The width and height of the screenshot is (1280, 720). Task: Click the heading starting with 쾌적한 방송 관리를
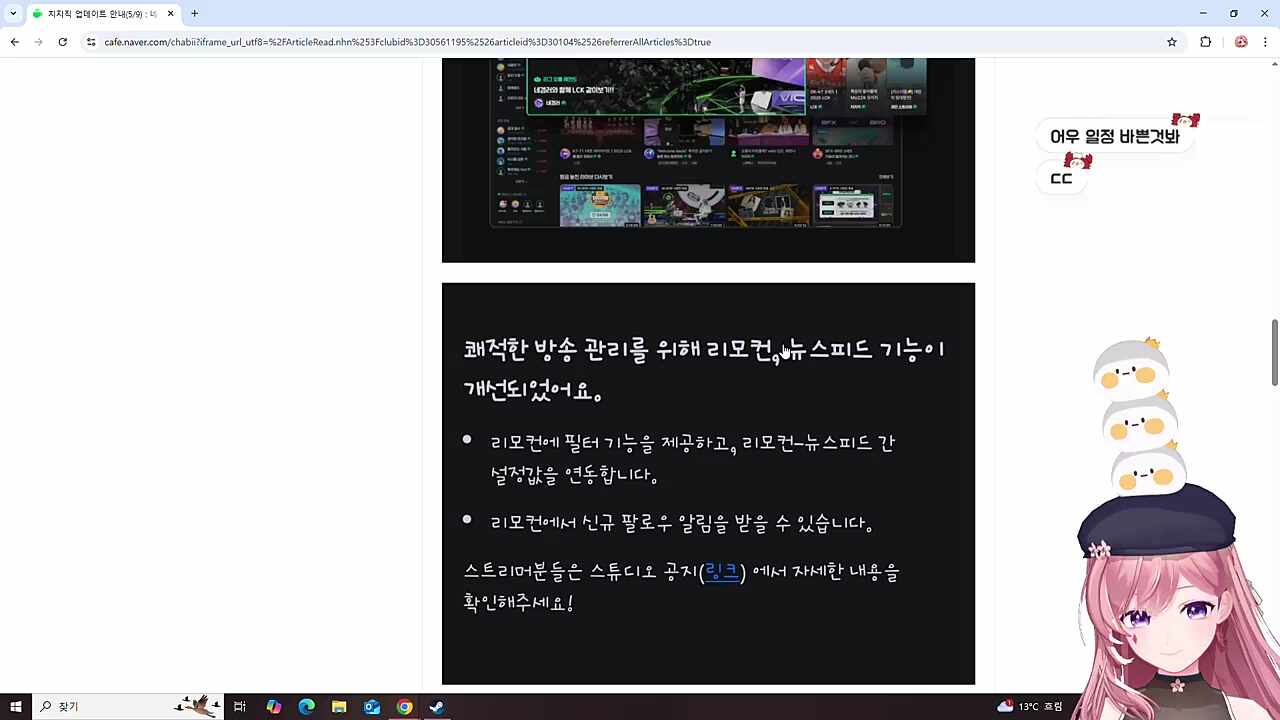704,369
